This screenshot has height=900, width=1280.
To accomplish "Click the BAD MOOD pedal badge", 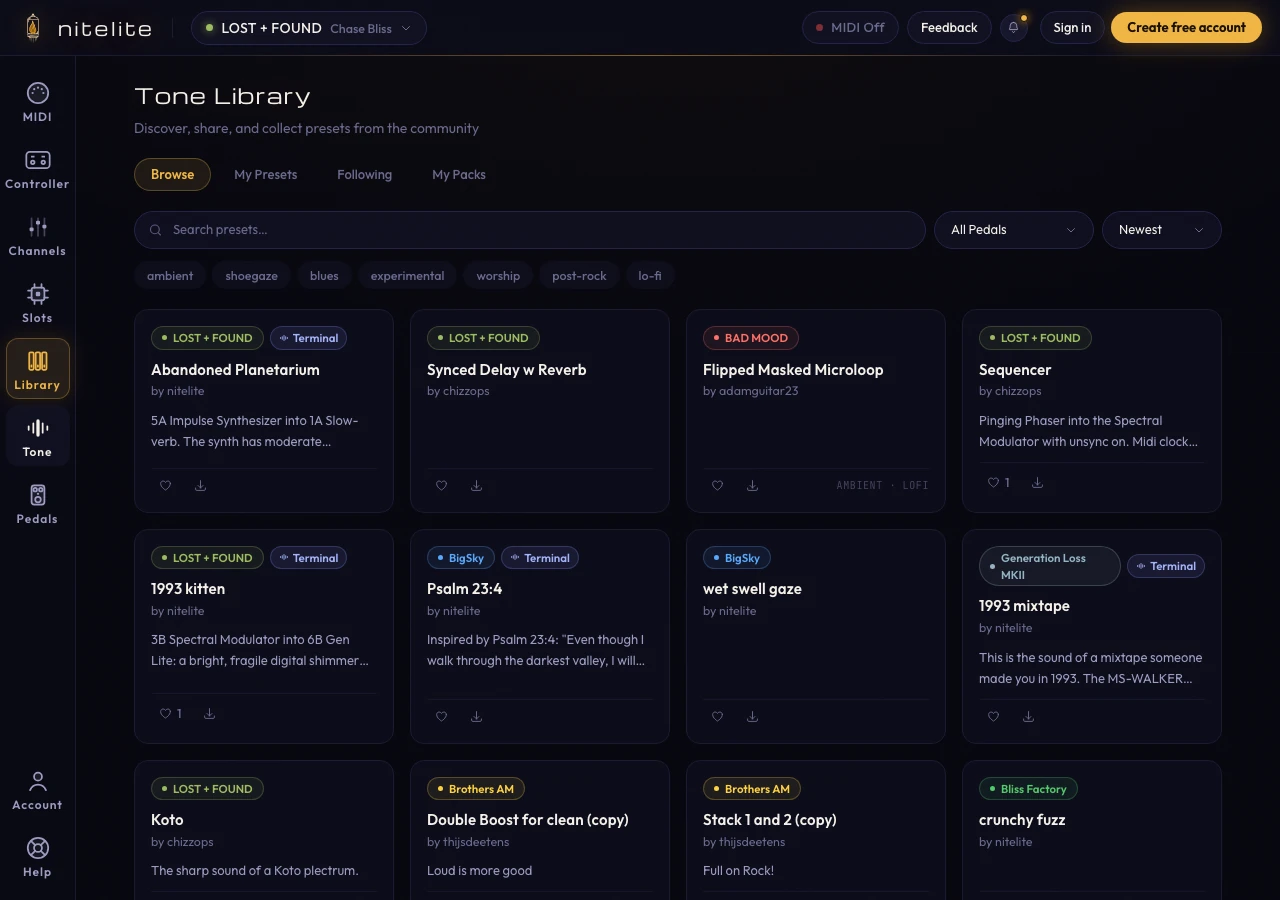I will 751,338.
